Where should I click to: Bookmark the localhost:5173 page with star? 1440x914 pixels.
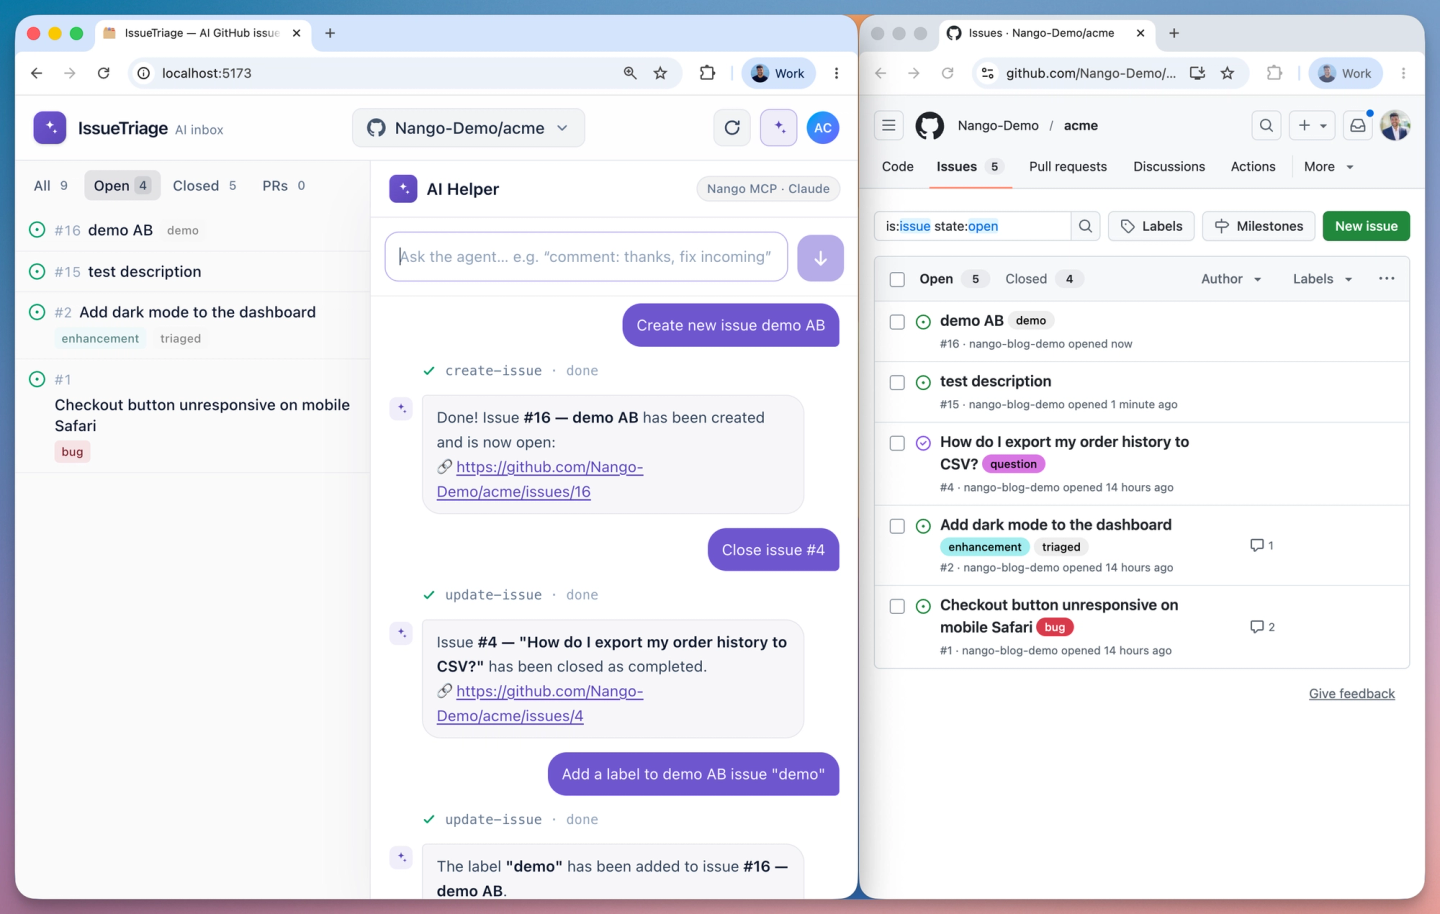point(660,73)
